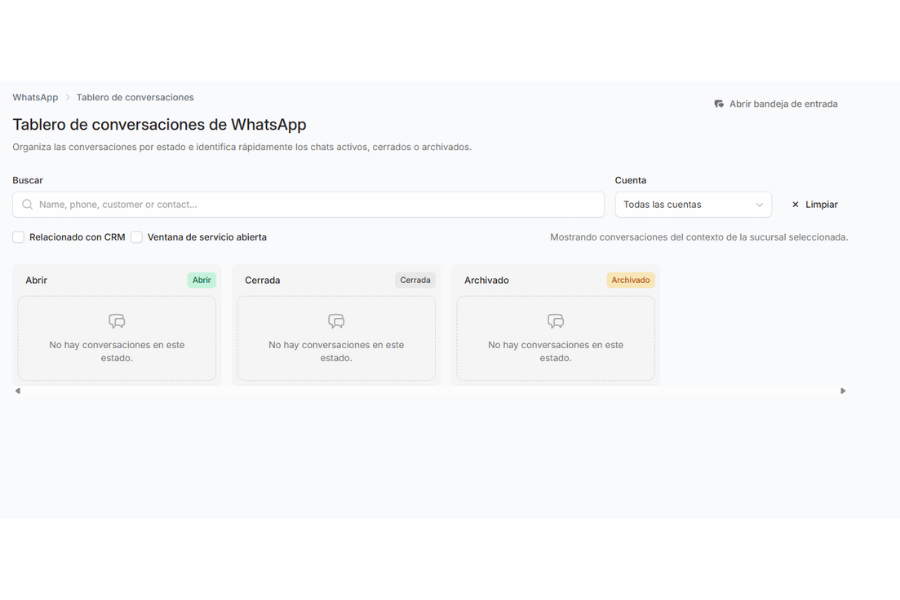The height and width of the screenshot is (600, 900).
Task: Click the chat bubbles icon in the Abrir column
Action: tap(117, 321)
